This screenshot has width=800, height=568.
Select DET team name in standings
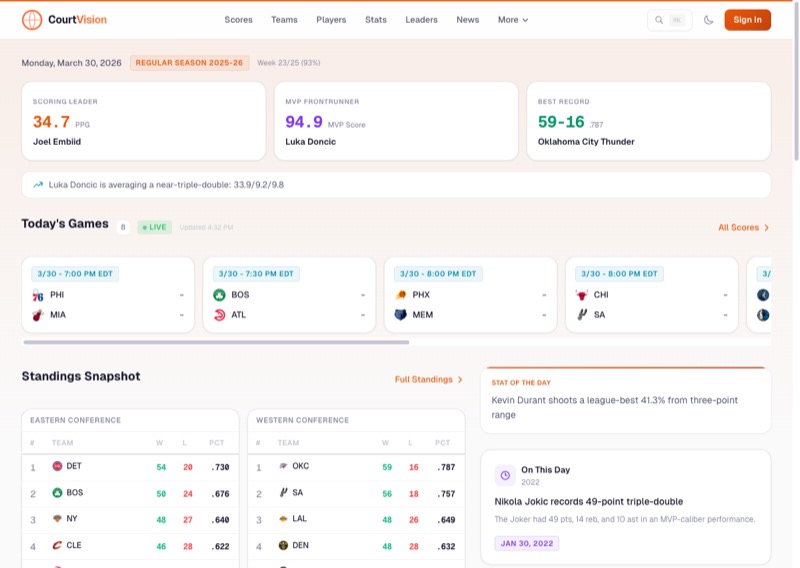(74, 466)
